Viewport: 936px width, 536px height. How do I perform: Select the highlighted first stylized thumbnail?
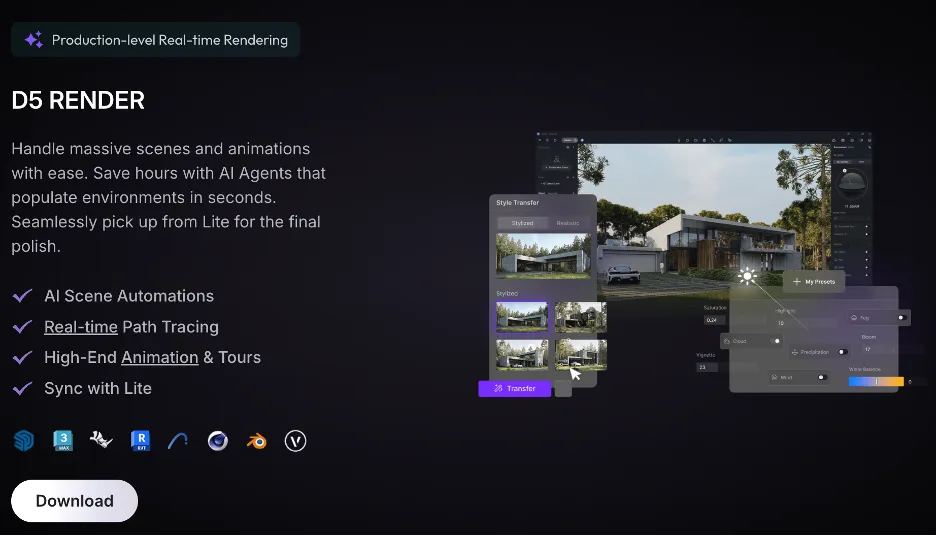(522, 316)
